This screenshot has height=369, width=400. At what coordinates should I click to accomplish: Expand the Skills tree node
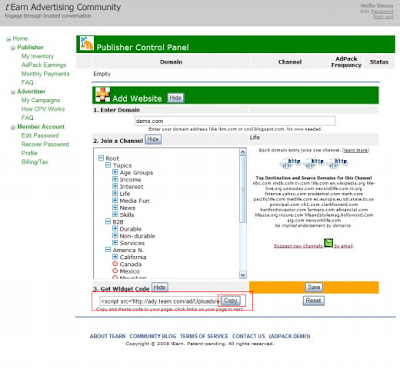tap(115, 214)
